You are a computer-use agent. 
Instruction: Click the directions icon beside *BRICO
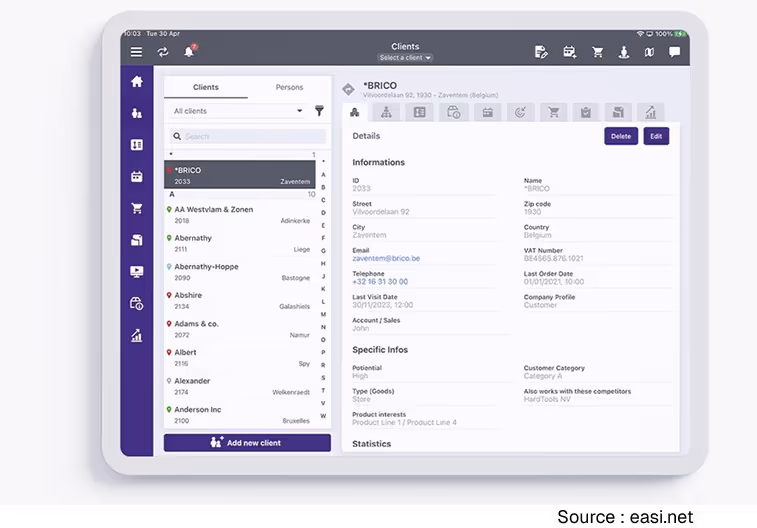pos(348,89)
